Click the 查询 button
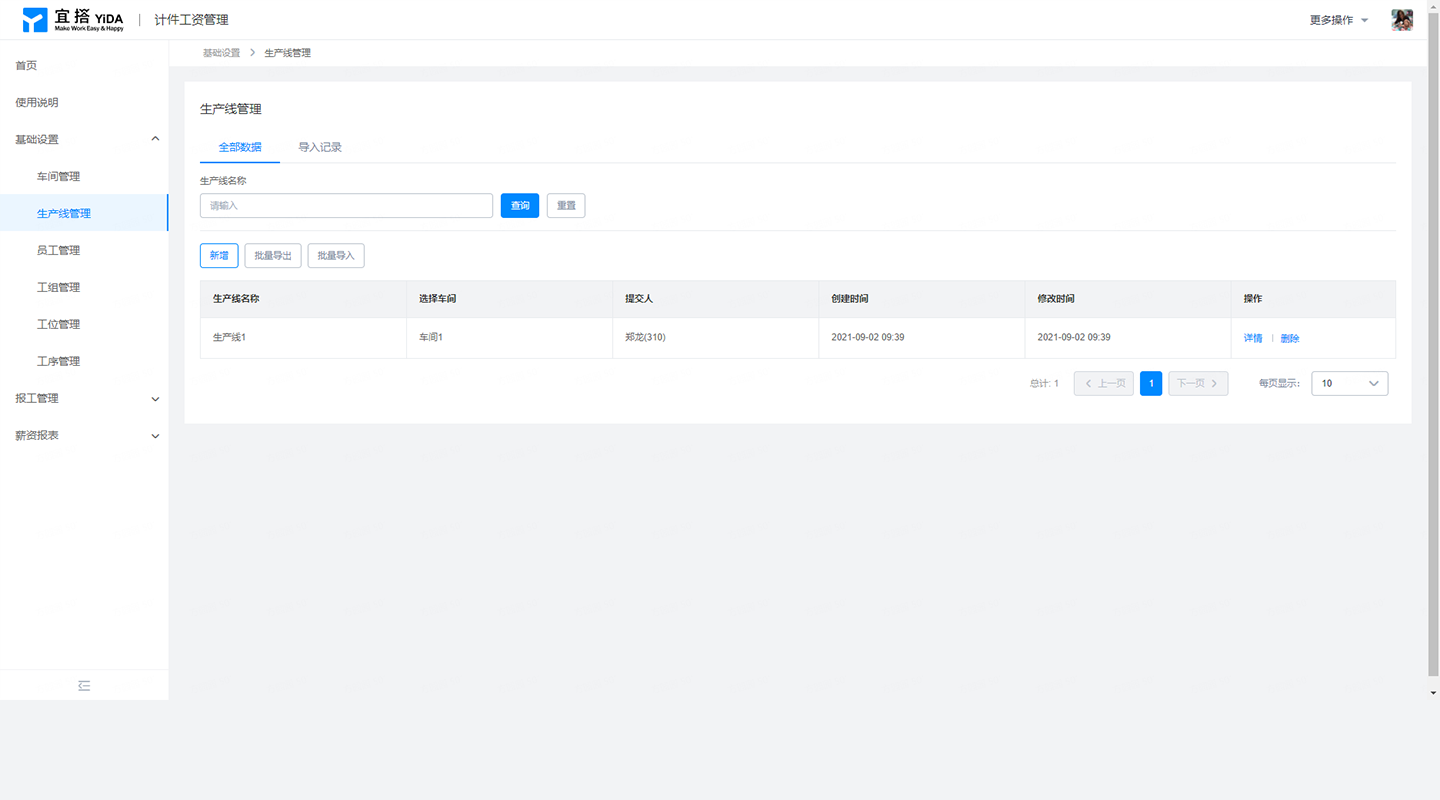The image size is (1440, 800). (x=520, y=205)
